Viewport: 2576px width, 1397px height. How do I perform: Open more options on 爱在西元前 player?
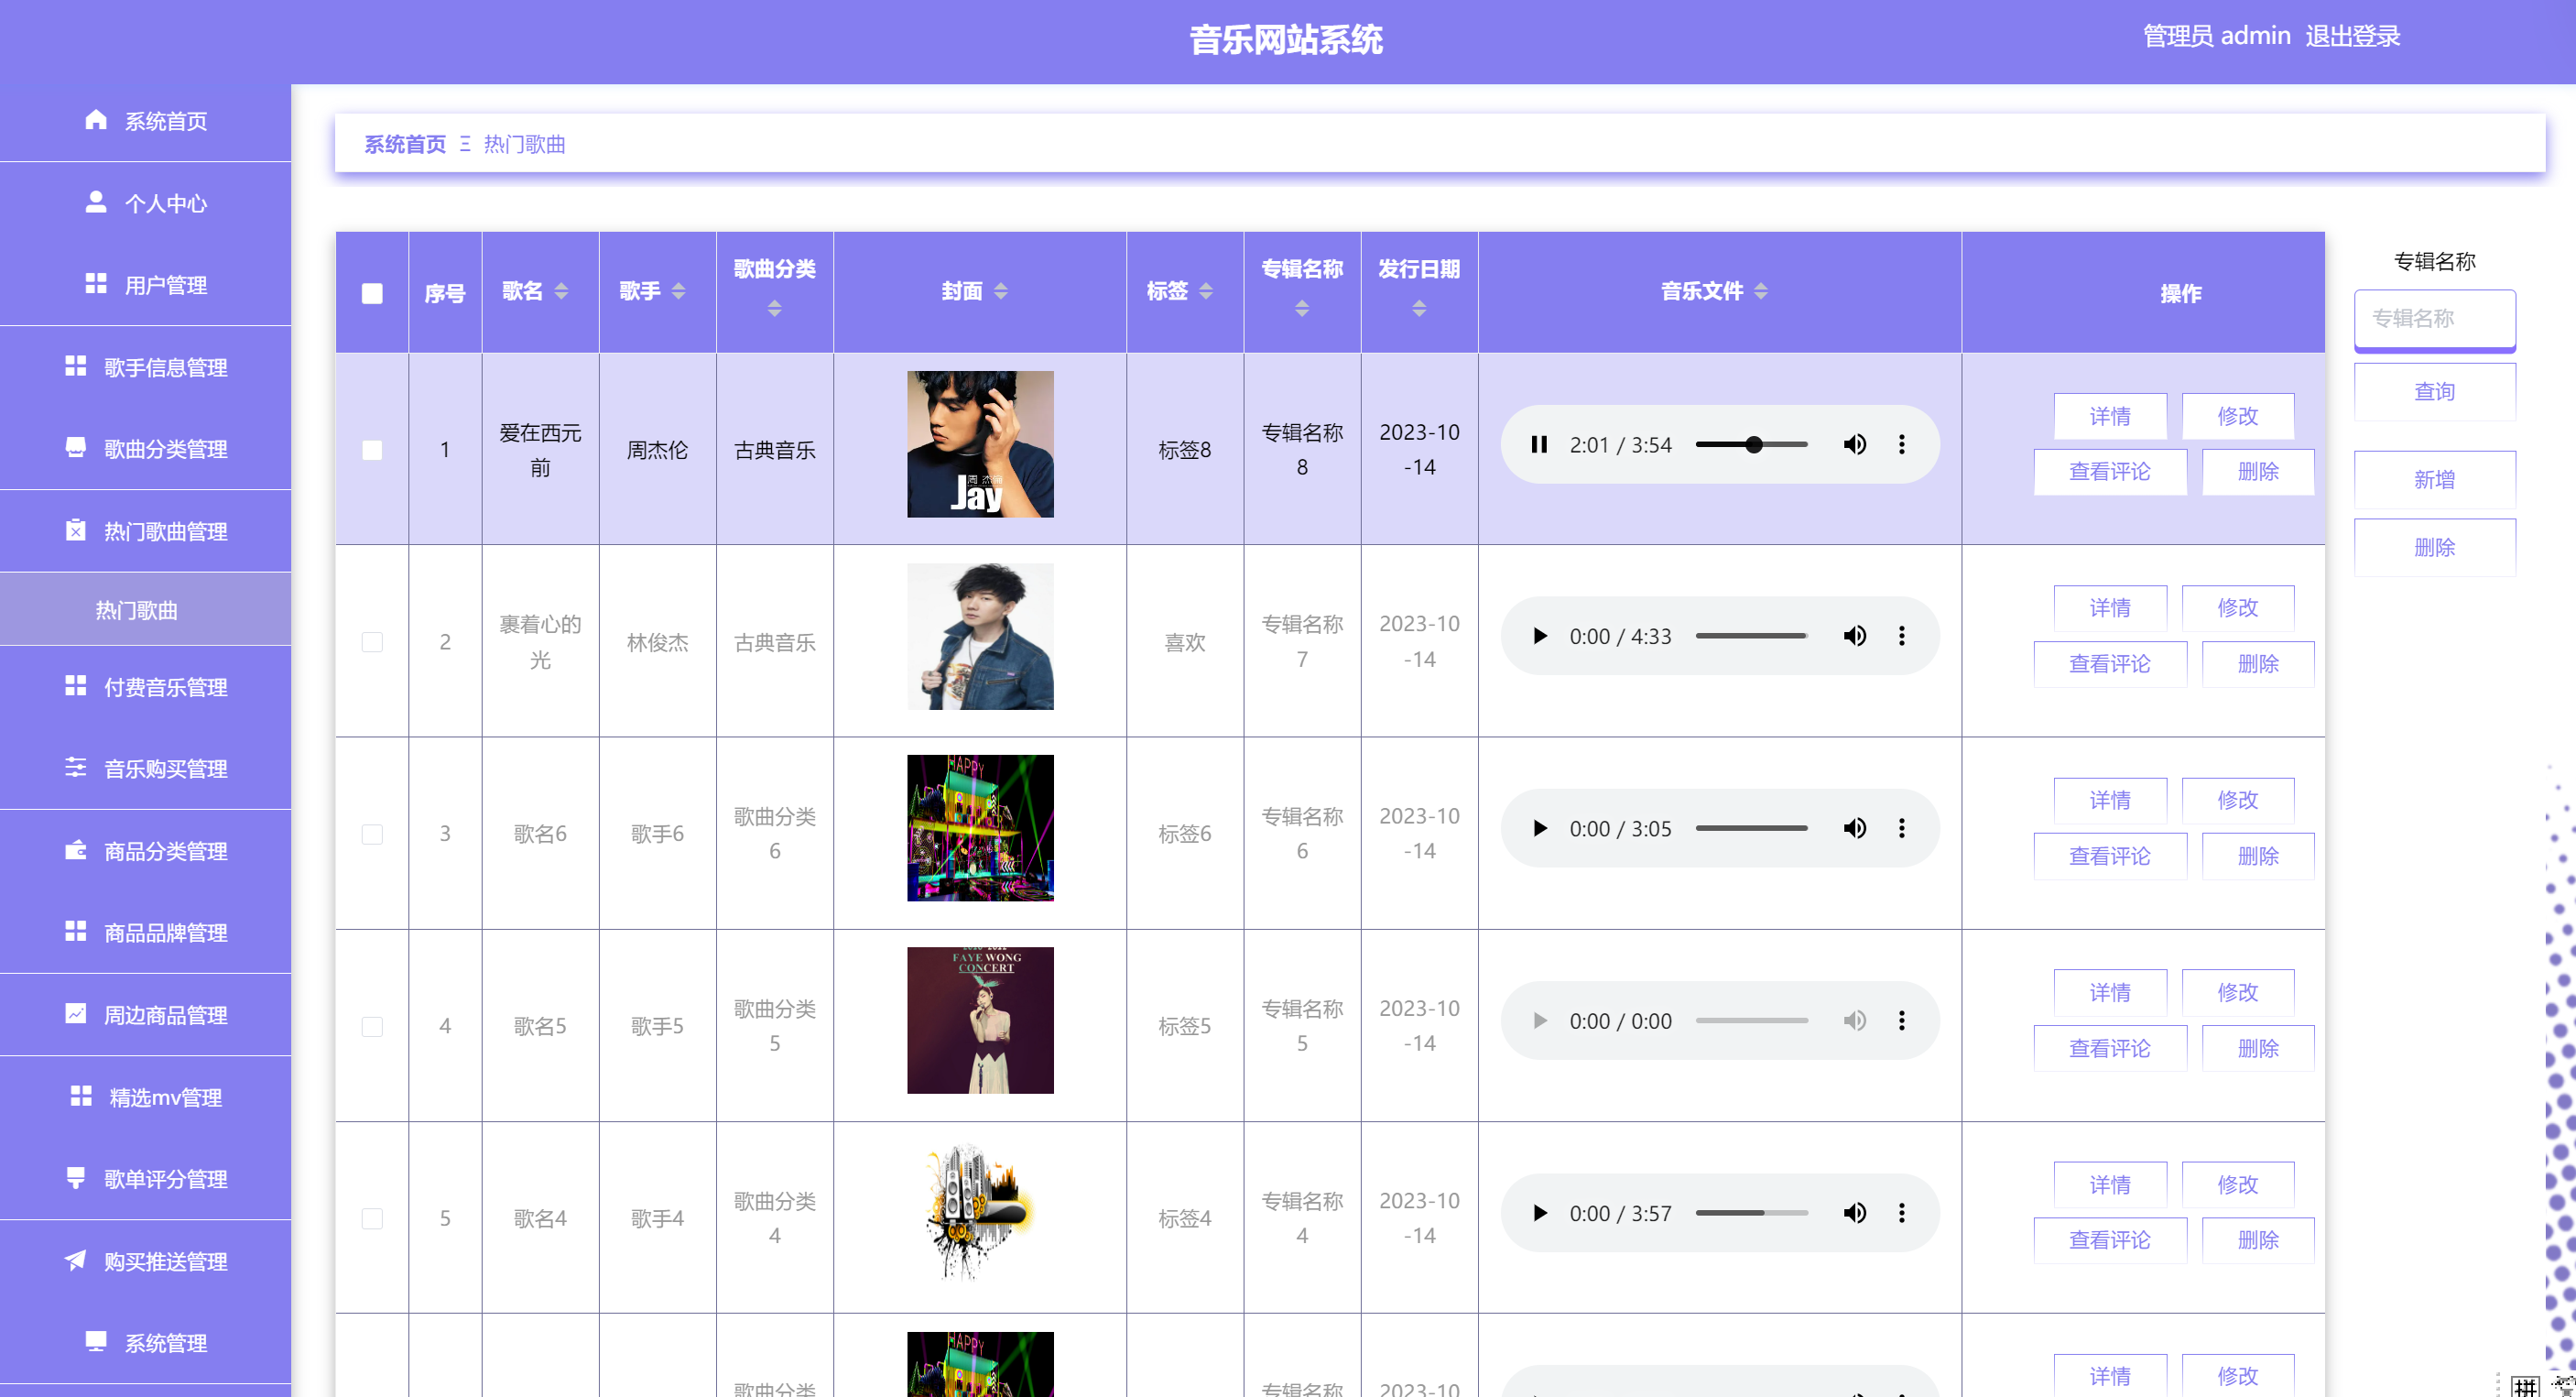pos(1902,445)
